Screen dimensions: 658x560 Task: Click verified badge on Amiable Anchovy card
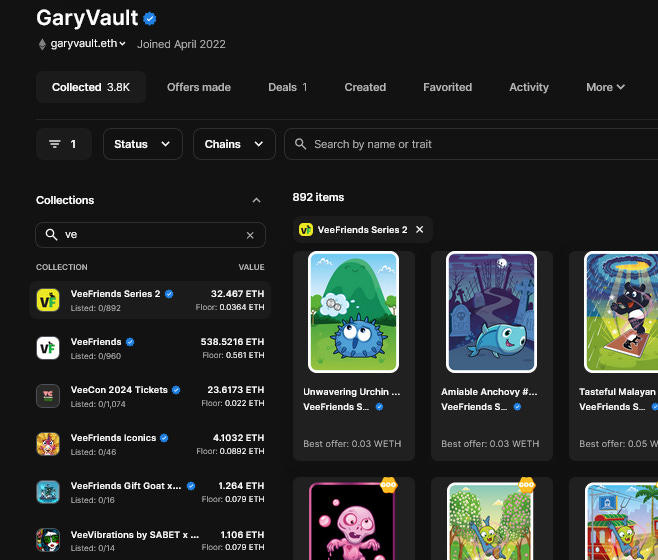point(517,407)
